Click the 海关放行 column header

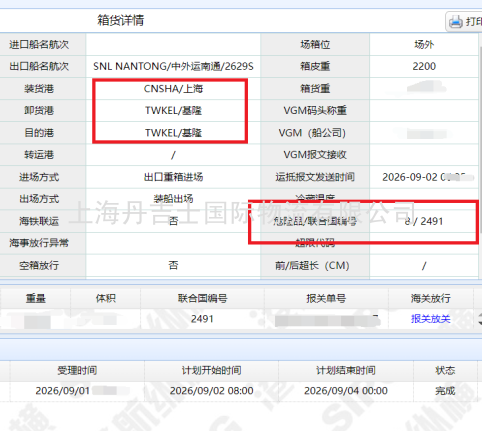430,298
